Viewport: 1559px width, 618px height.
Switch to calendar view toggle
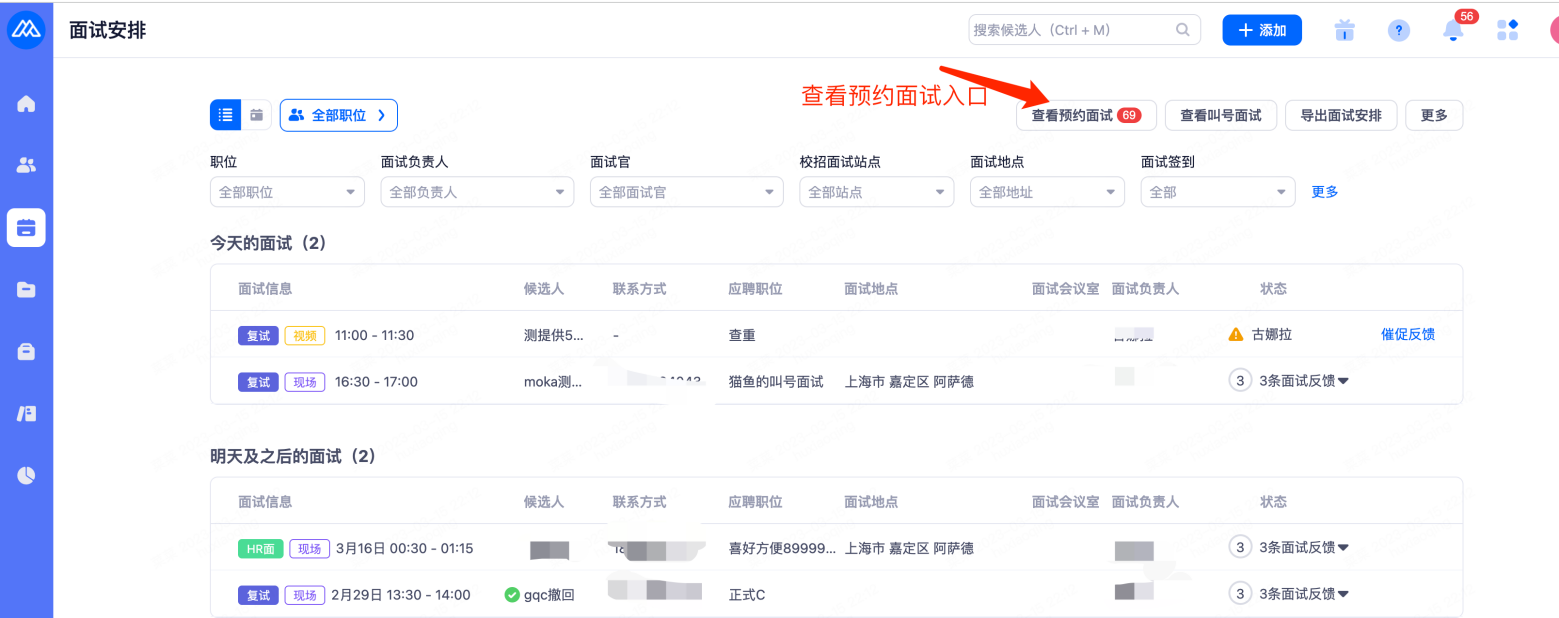point(256,115)
